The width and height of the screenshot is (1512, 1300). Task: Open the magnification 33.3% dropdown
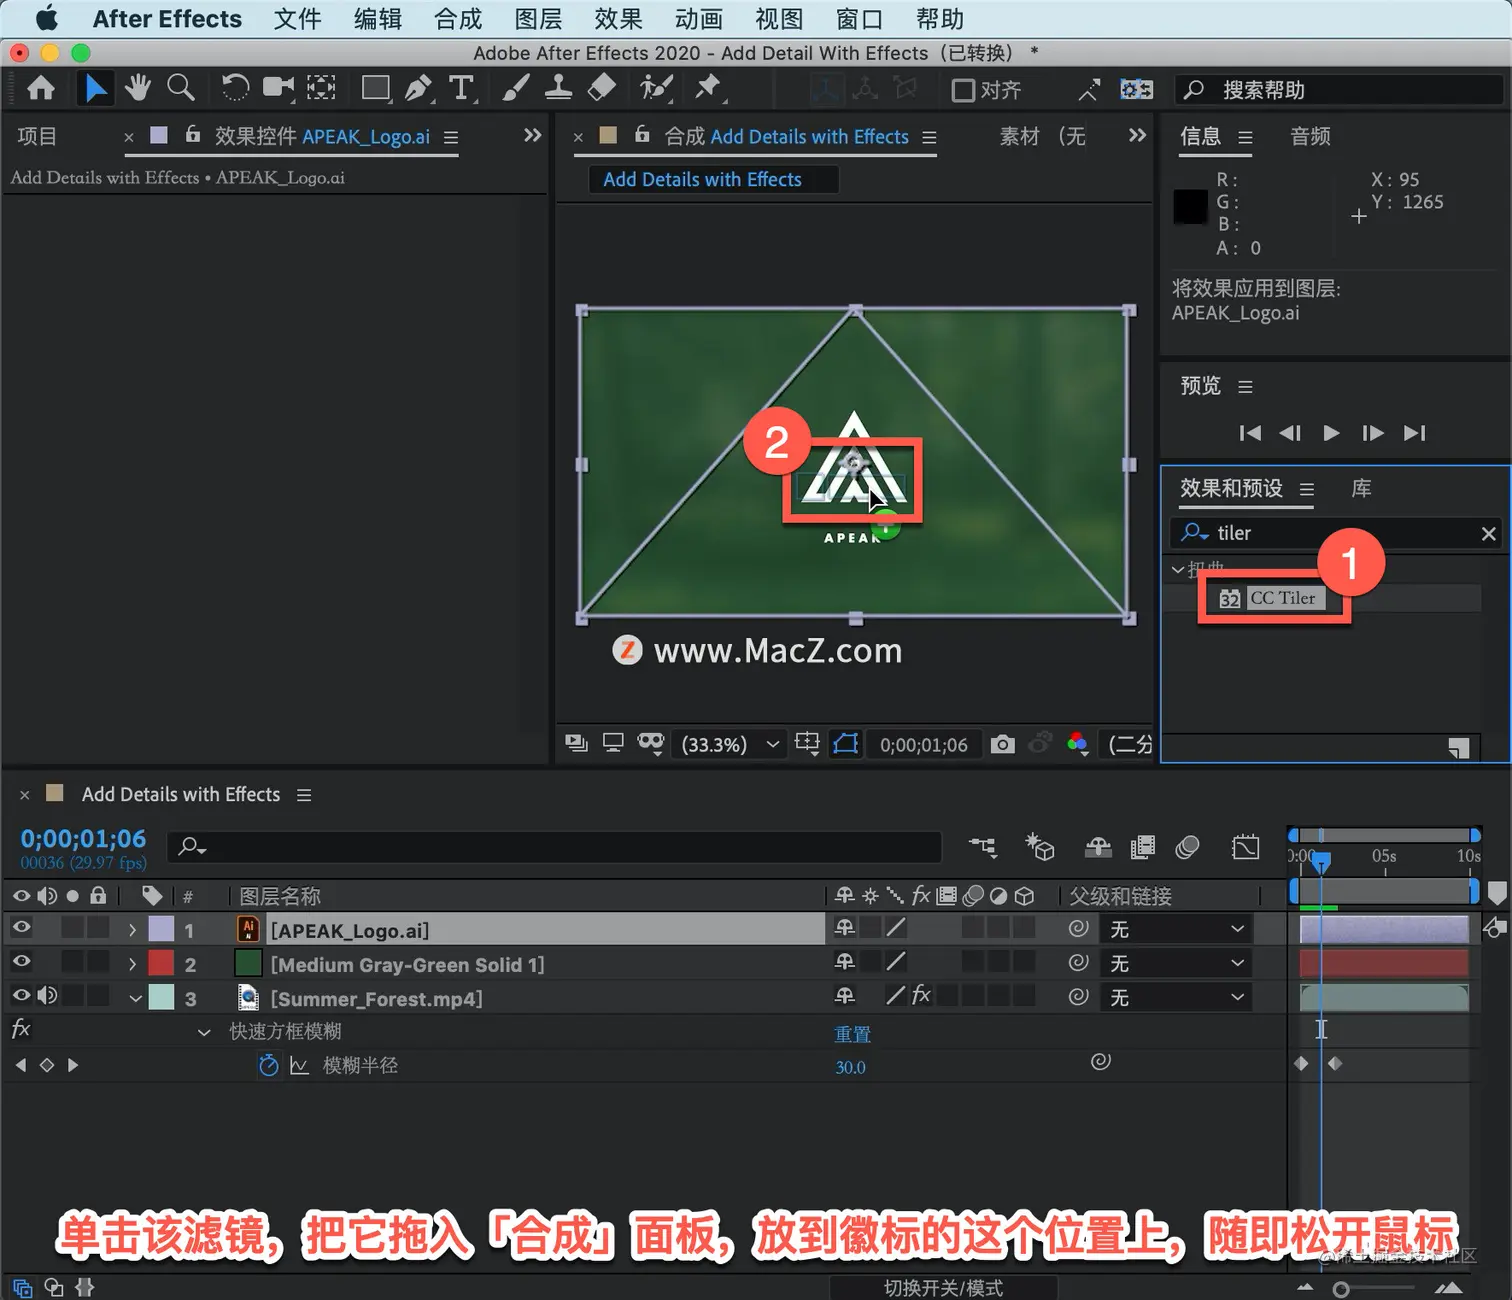pos(729,744)
